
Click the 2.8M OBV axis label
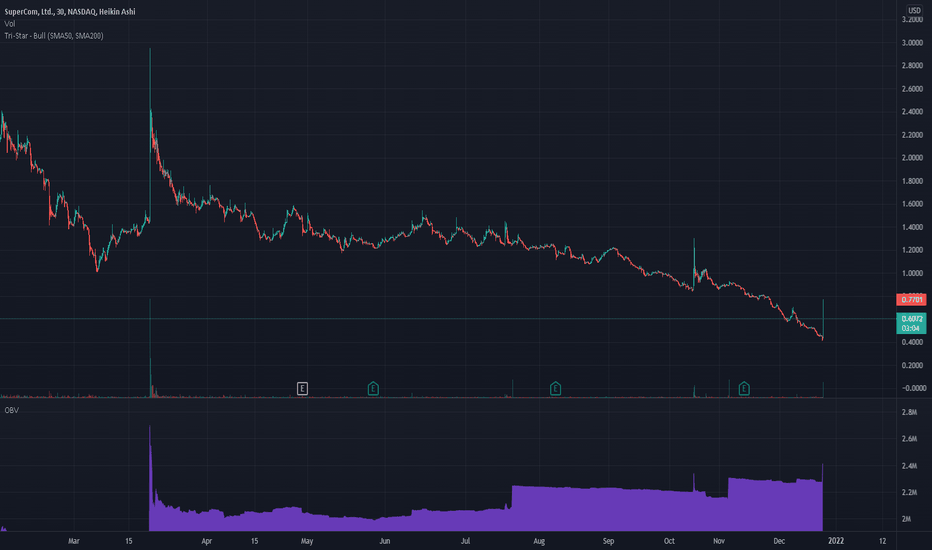pos(909,412)
